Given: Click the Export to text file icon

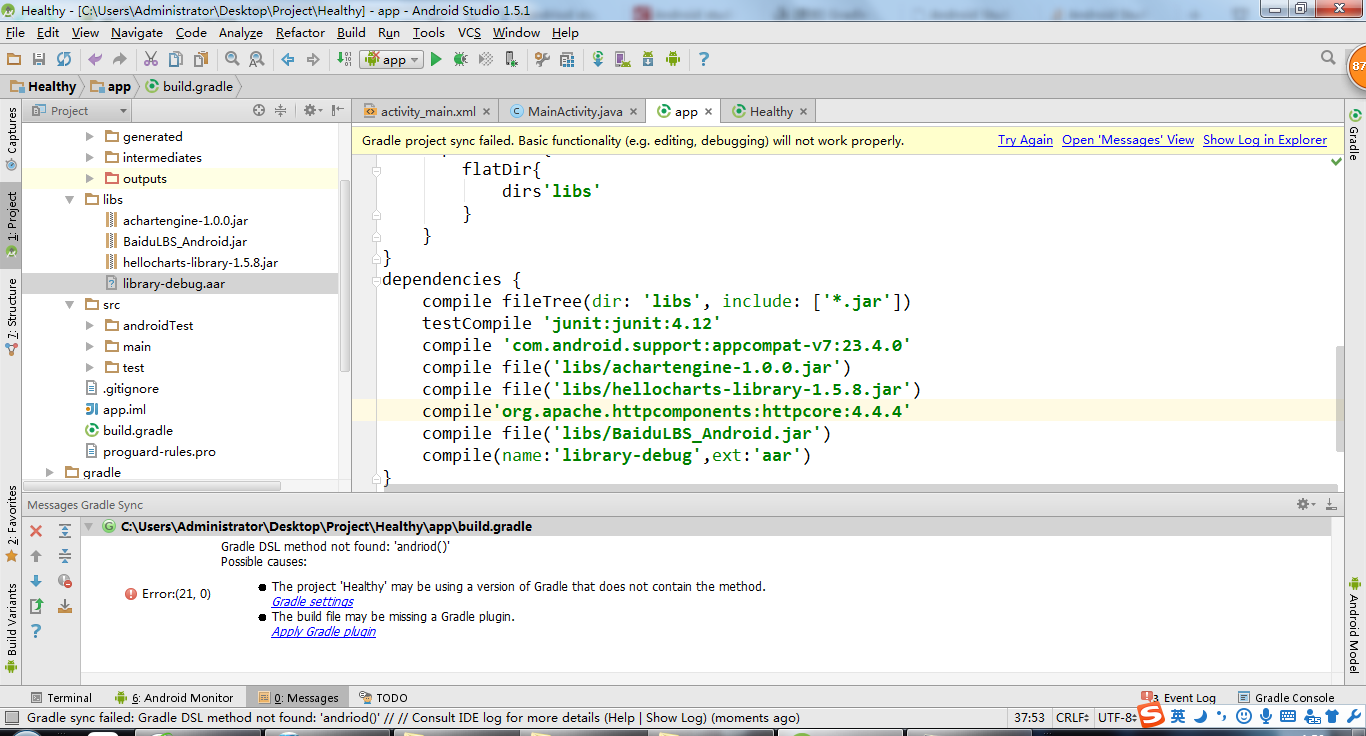Looking at the screenshot, I should (36, 606).
